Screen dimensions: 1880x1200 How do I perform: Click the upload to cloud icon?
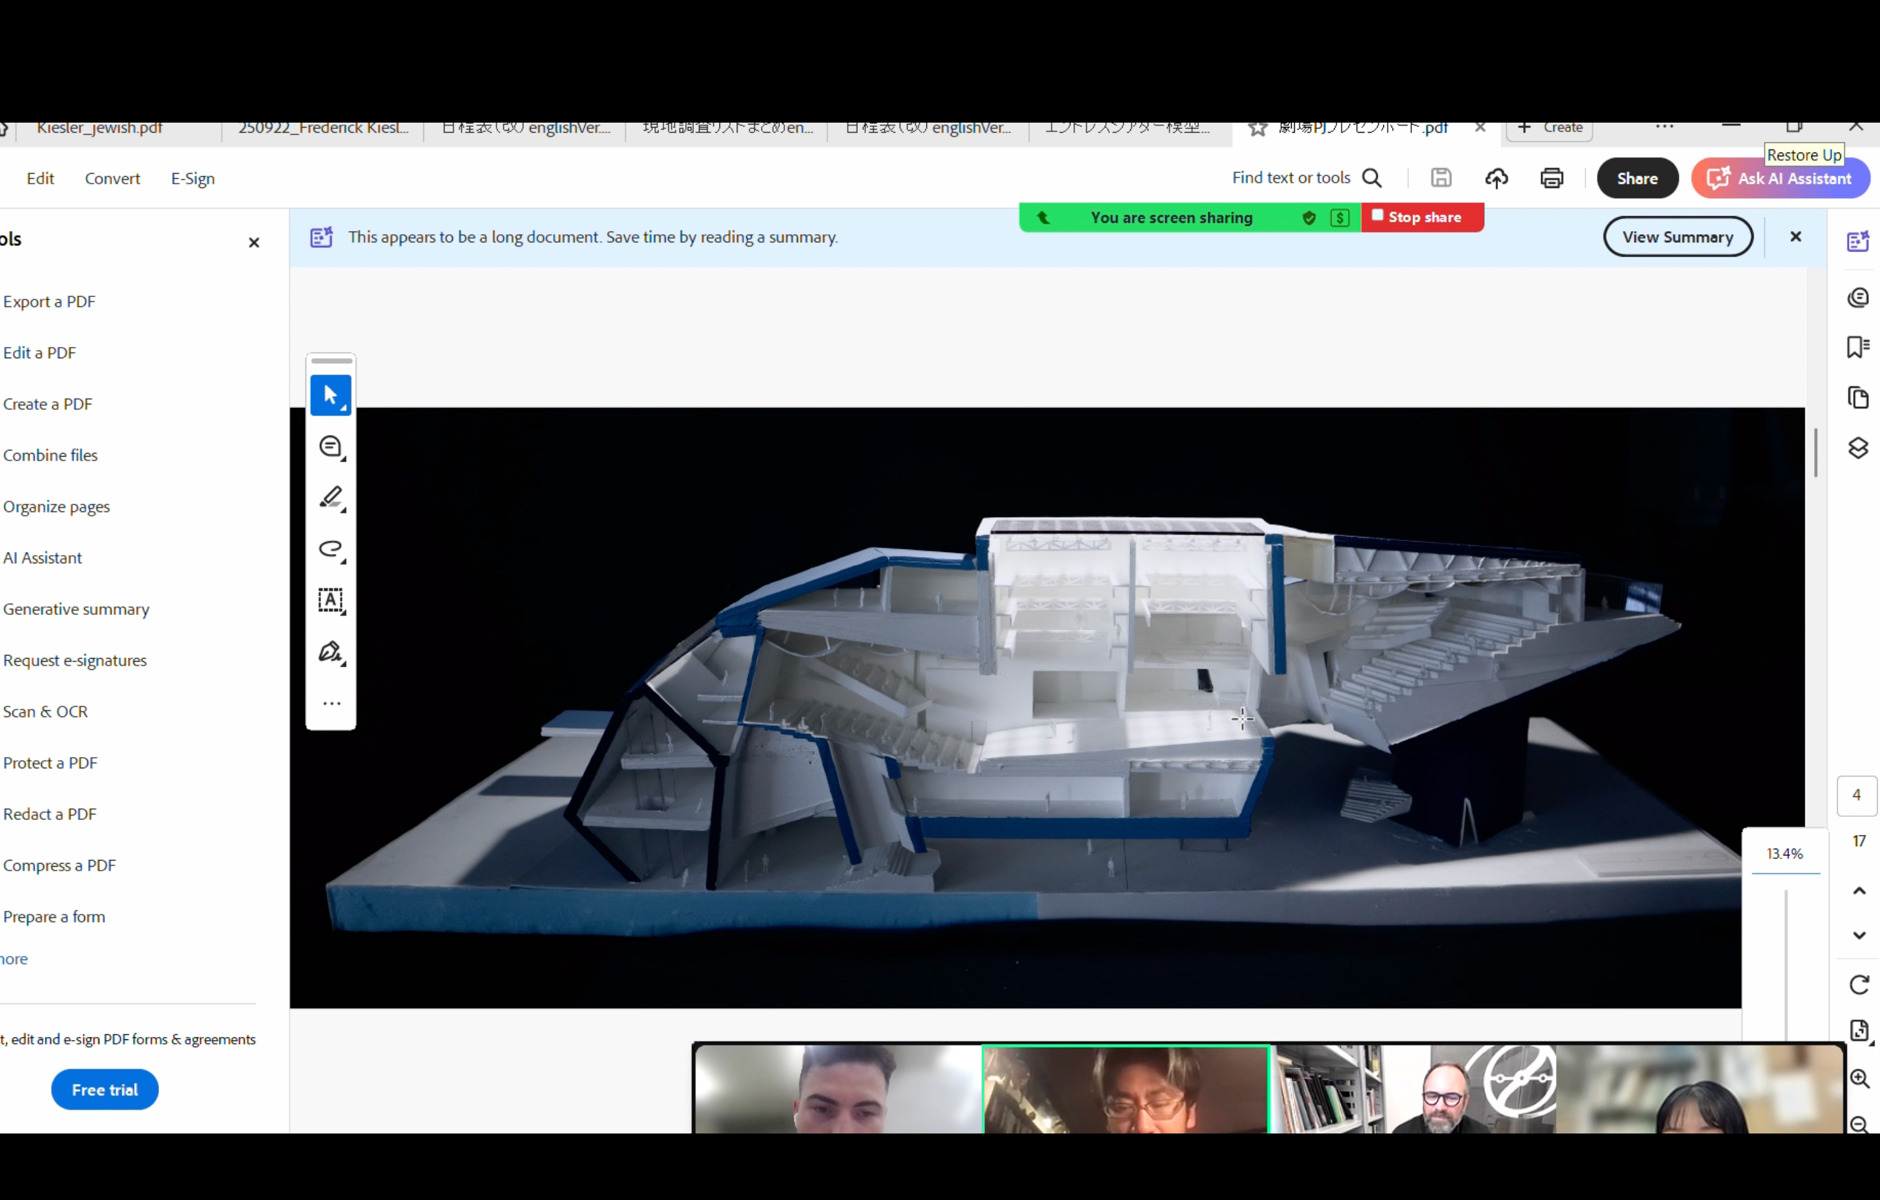point(1496,178)
